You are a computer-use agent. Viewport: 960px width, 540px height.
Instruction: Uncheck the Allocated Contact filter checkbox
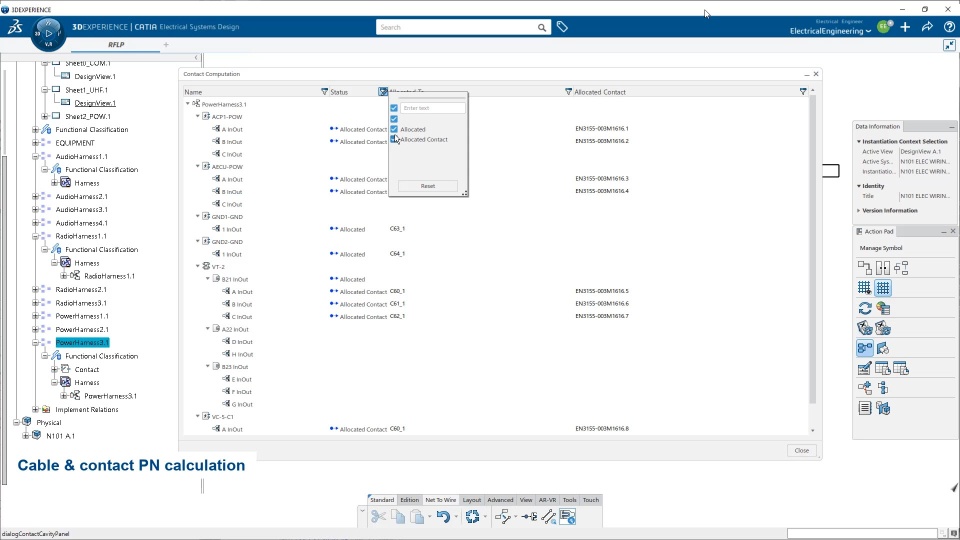click(394, 140)
